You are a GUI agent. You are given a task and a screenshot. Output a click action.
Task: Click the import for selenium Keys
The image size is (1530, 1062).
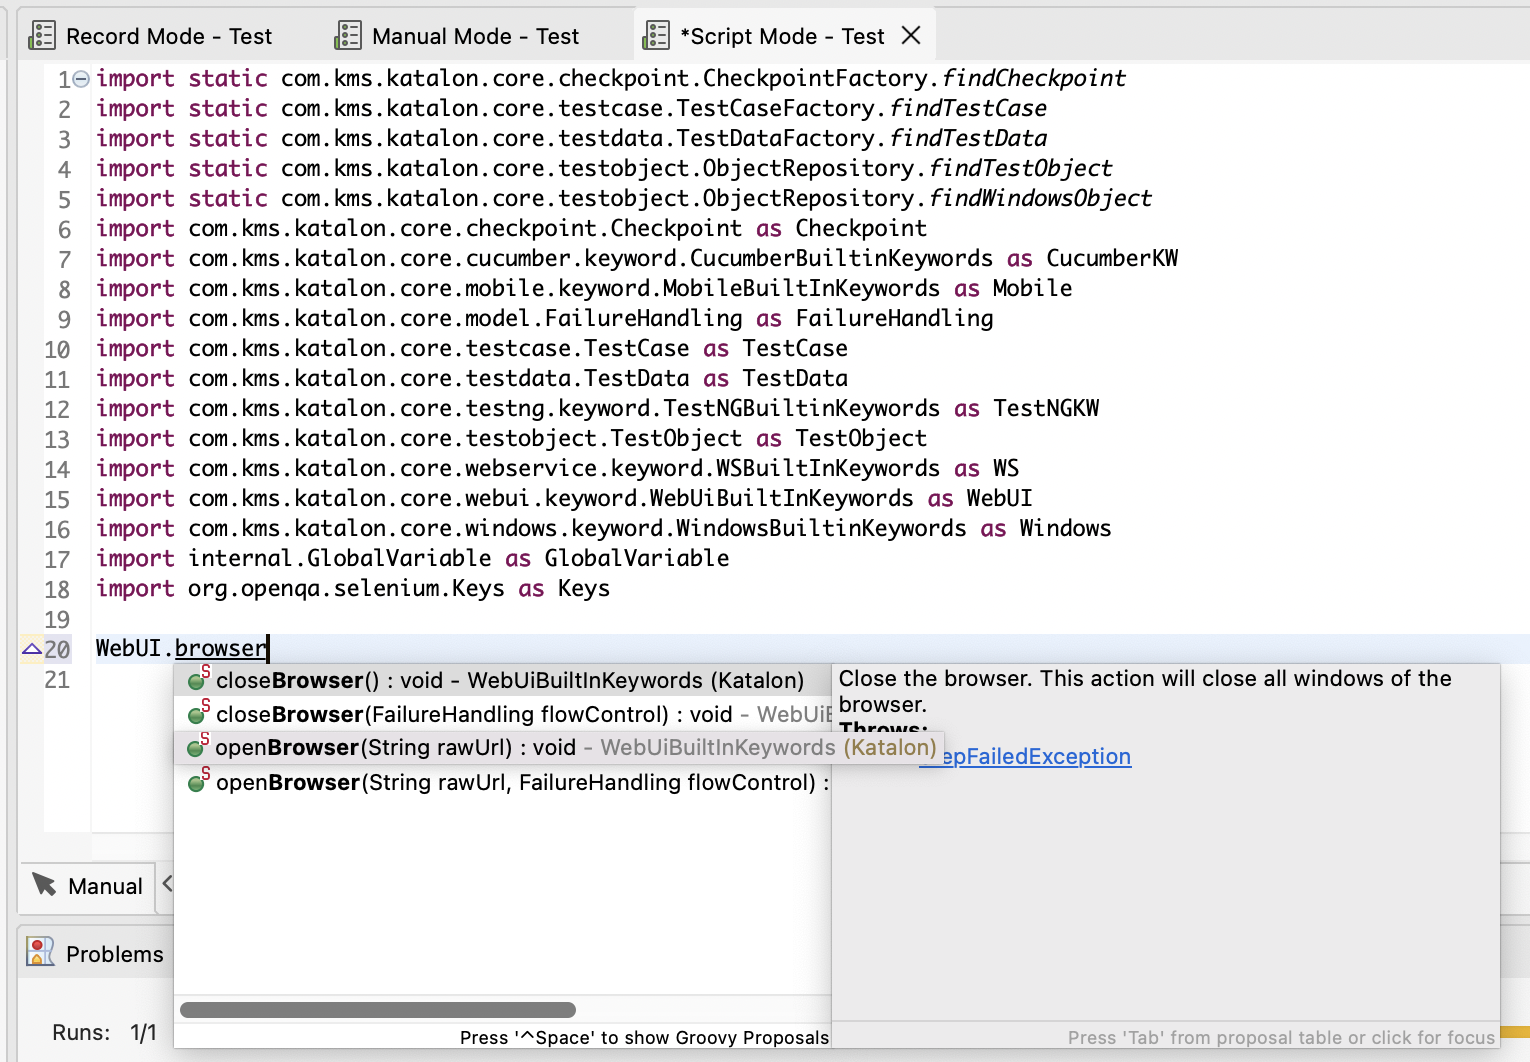[353, 588]
